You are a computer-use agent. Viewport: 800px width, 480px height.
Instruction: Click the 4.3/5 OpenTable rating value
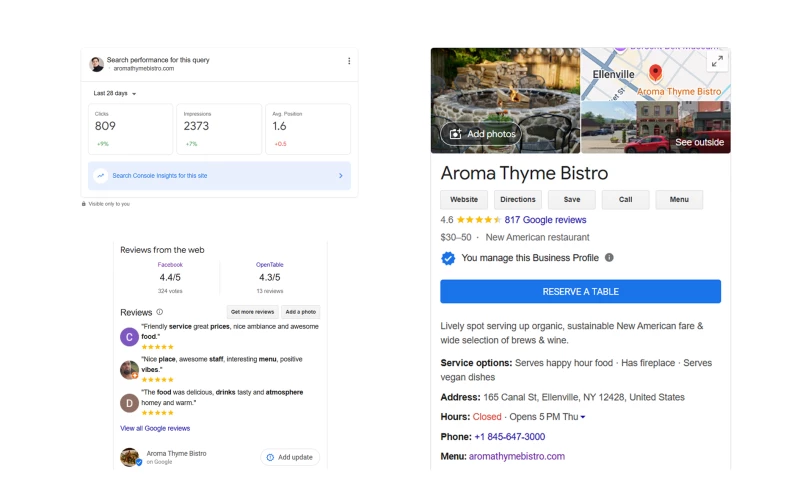point(269,277)
